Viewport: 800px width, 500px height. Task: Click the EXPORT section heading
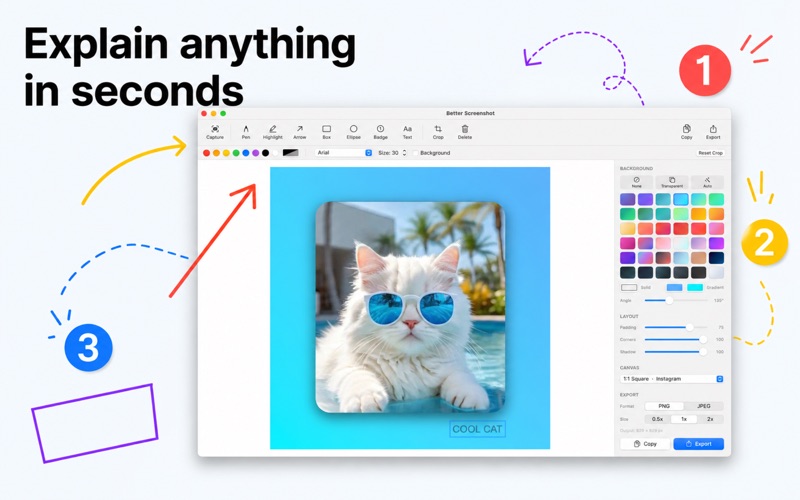coord(629,395)
